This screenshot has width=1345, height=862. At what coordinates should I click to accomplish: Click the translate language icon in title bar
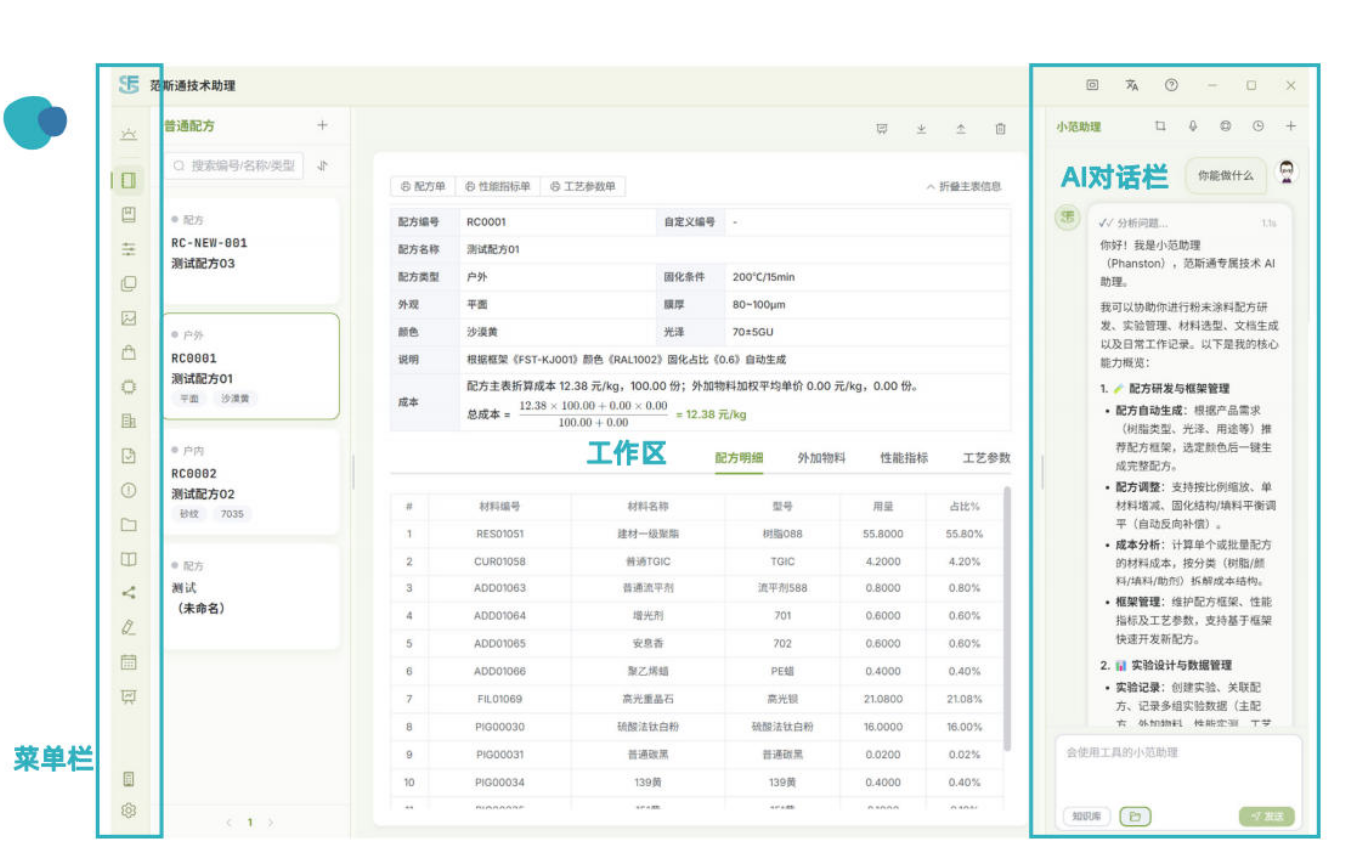(x=1132, y=86)
